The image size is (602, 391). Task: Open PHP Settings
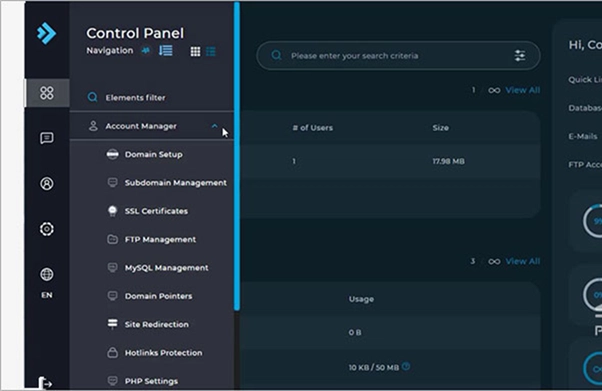click(x=151, y=381)
